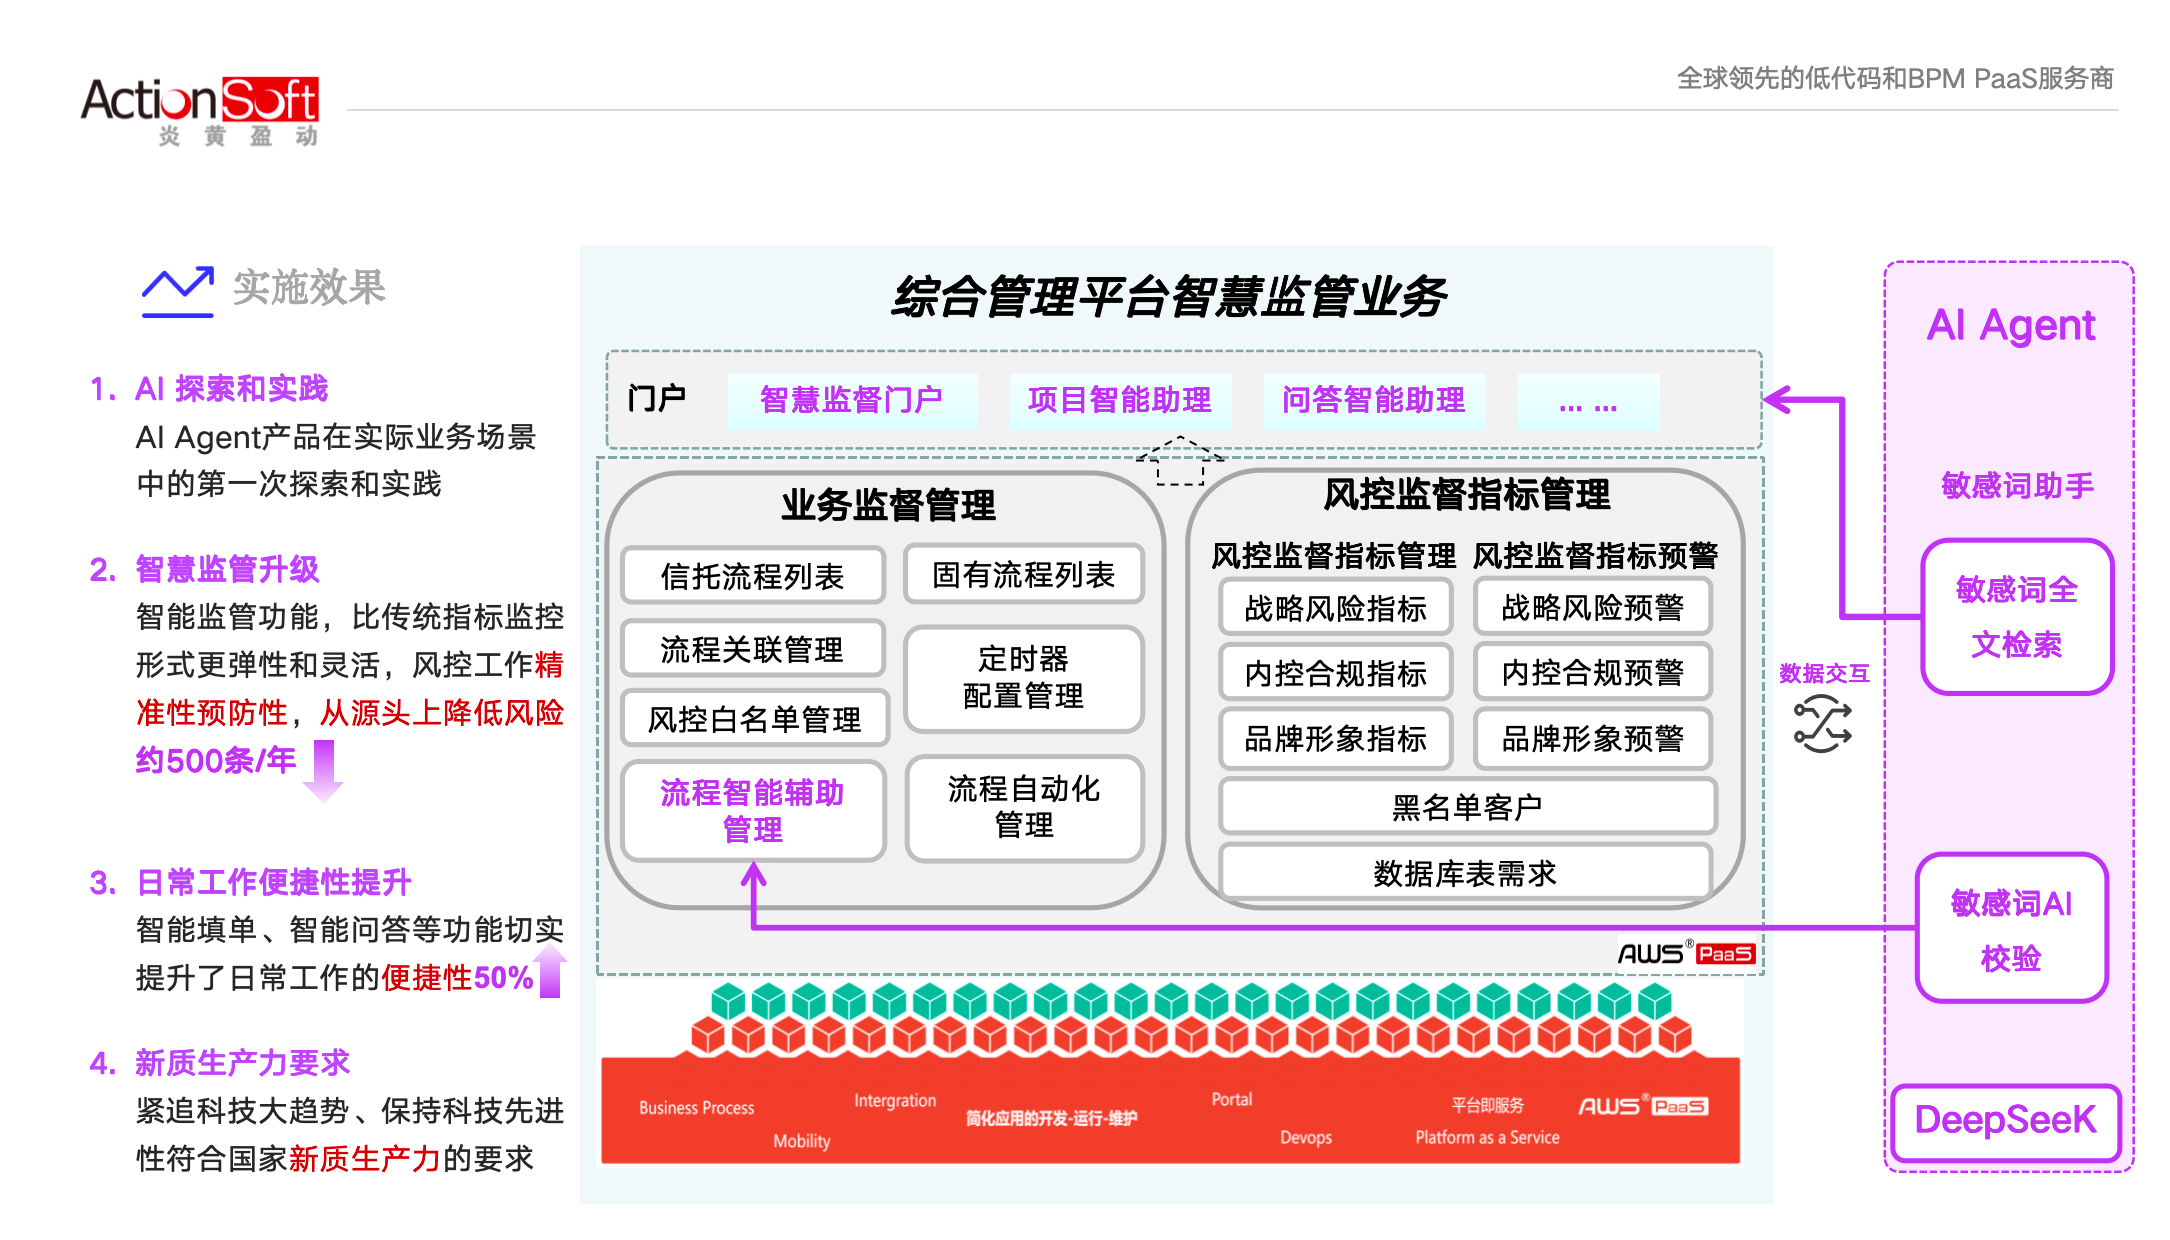Click the 战略风险预警 box
The image size is (2170, 1240).
1593,606
